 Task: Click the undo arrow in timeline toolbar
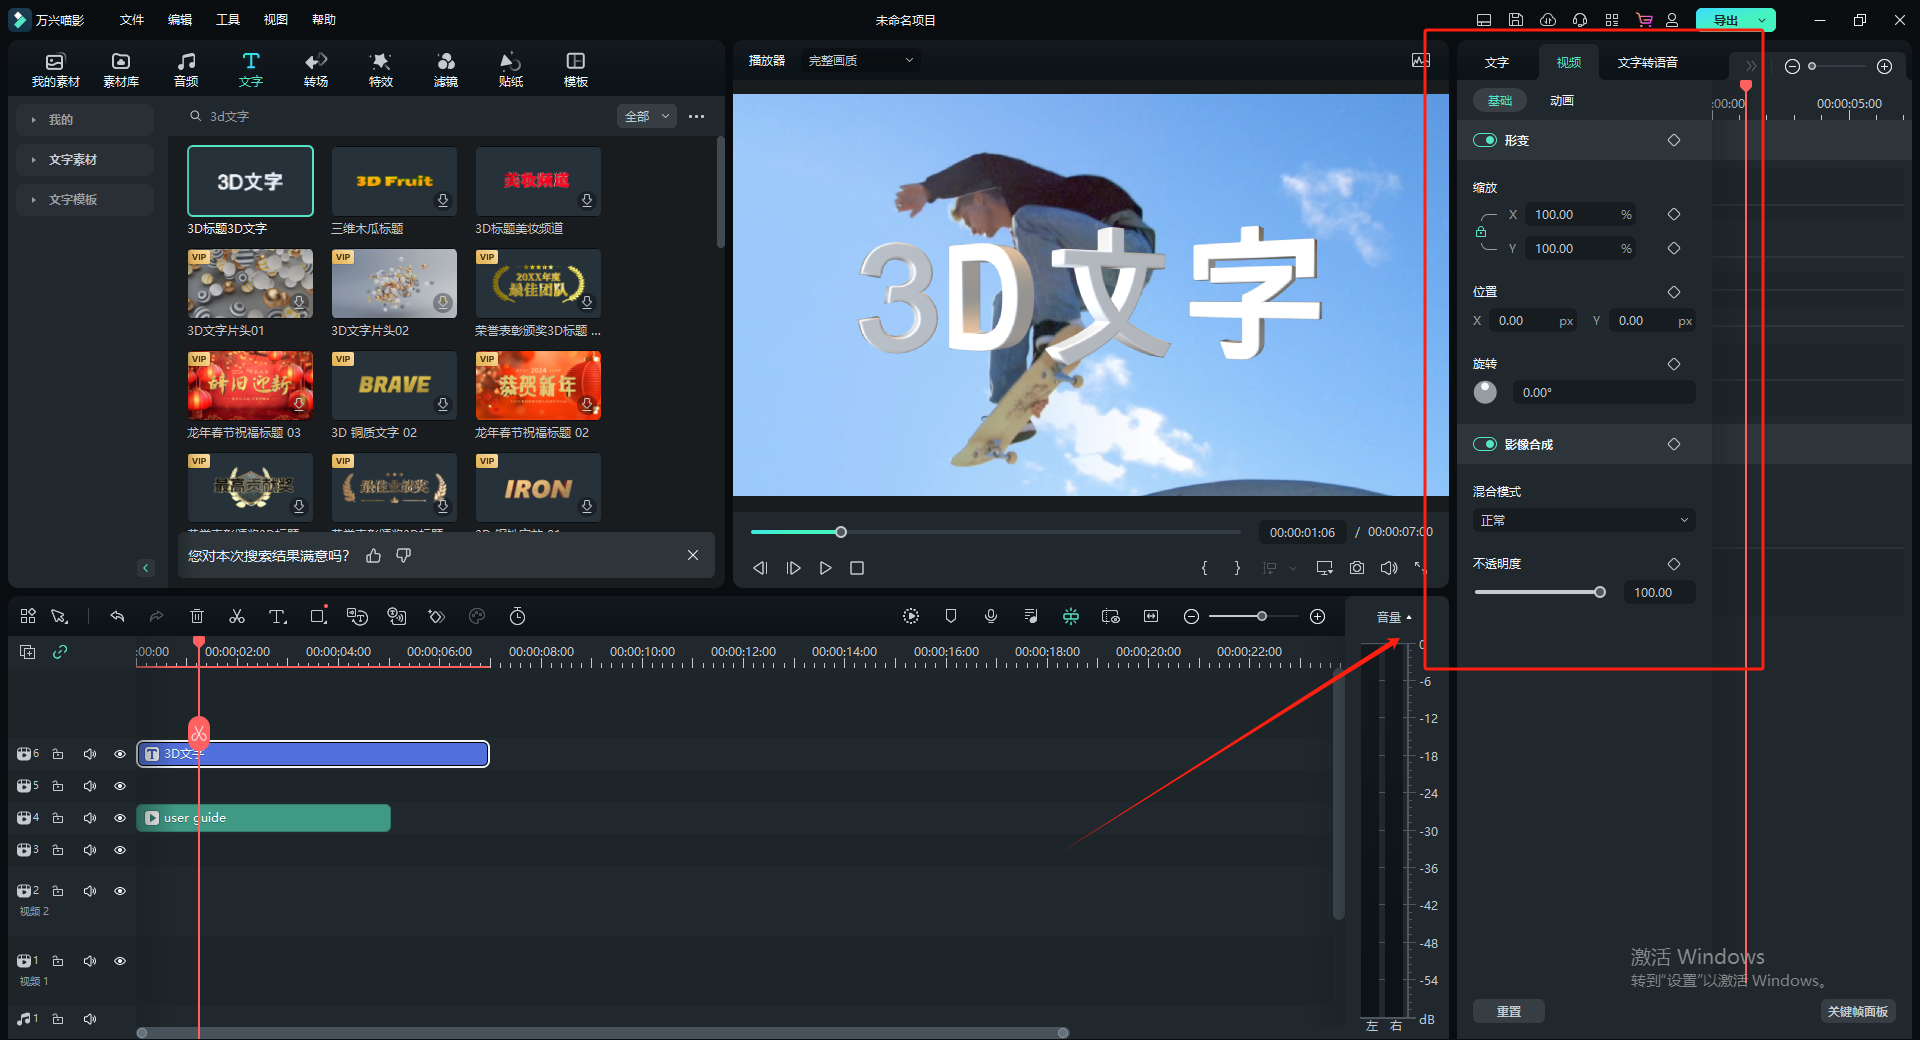(x=117, y=617)
